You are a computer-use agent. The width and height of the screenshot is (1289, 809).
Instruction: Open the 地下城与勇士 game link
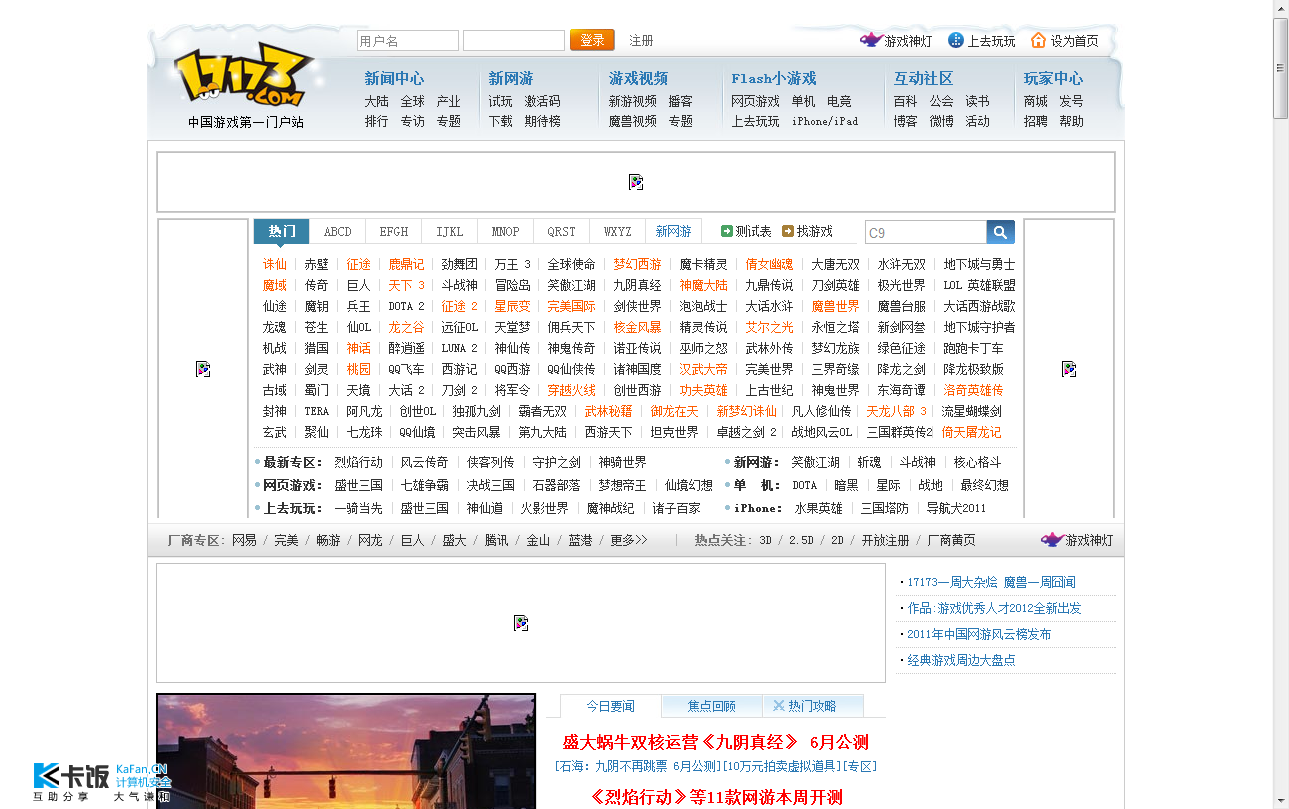click(x=979, y=264)
